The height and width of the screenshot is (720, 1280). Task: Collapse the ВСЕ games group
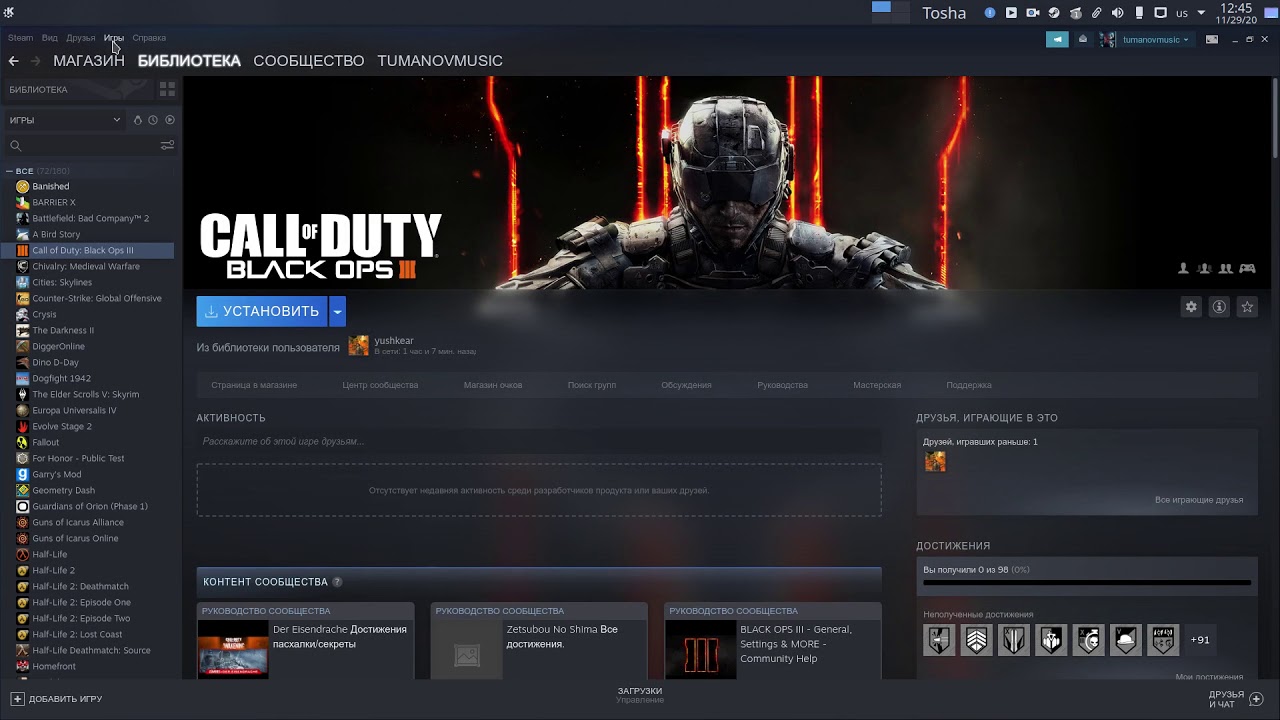coord(10,171)
